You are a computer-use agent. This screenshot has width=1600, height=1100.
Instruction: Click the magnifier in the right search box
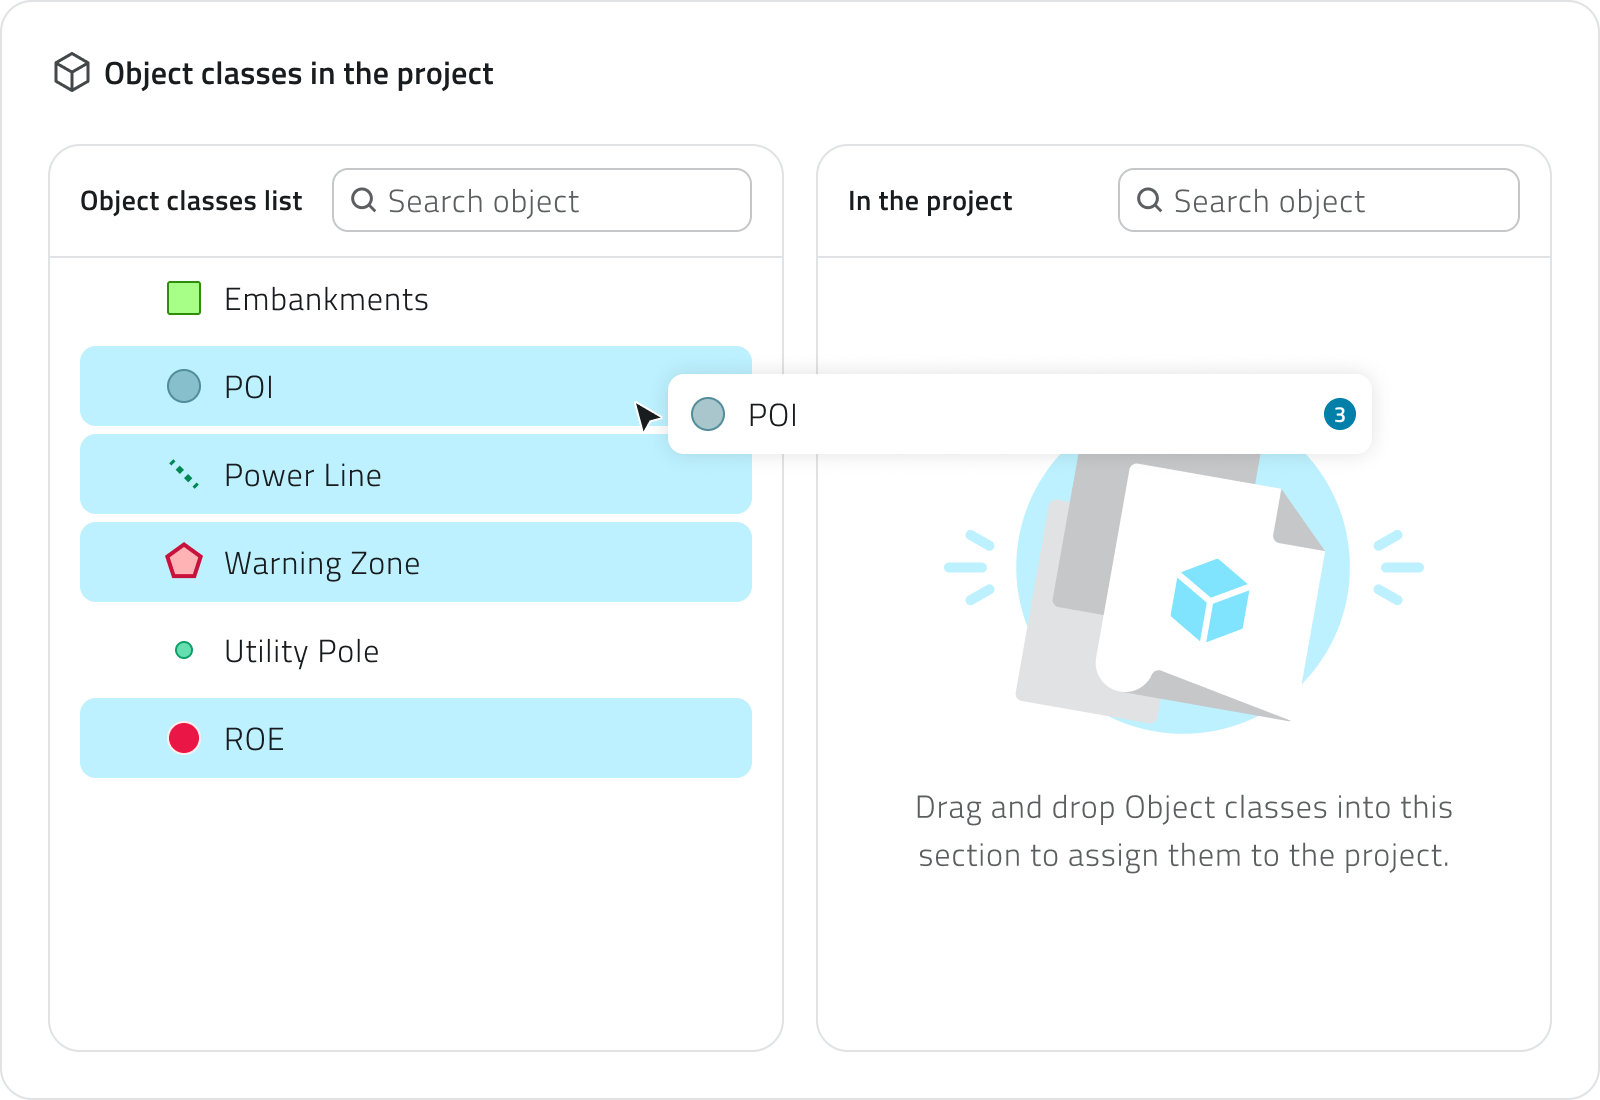1150,200
